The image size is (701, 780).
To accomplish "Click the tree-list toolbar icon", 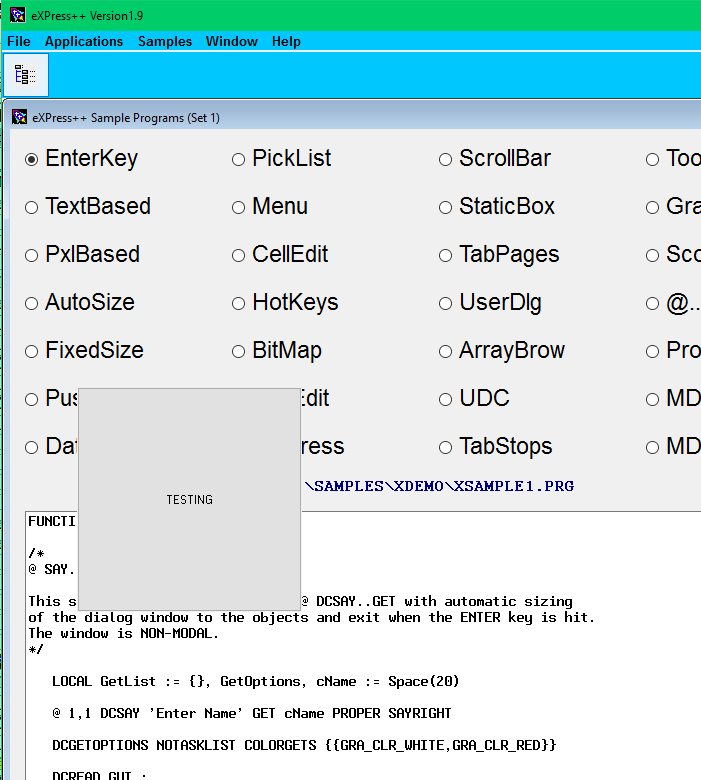I will pyautogui.click(x=25, y=75).
